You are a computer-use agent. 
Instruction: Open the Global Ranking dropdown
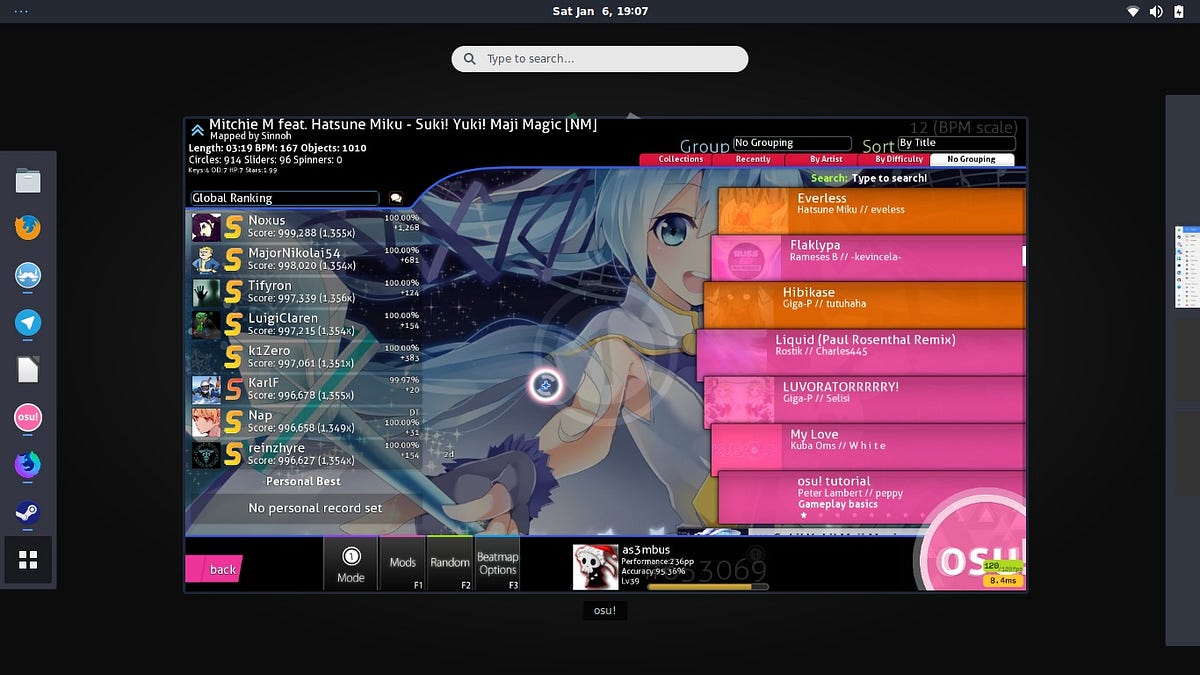pyautogui.click(x=284, y=198)
